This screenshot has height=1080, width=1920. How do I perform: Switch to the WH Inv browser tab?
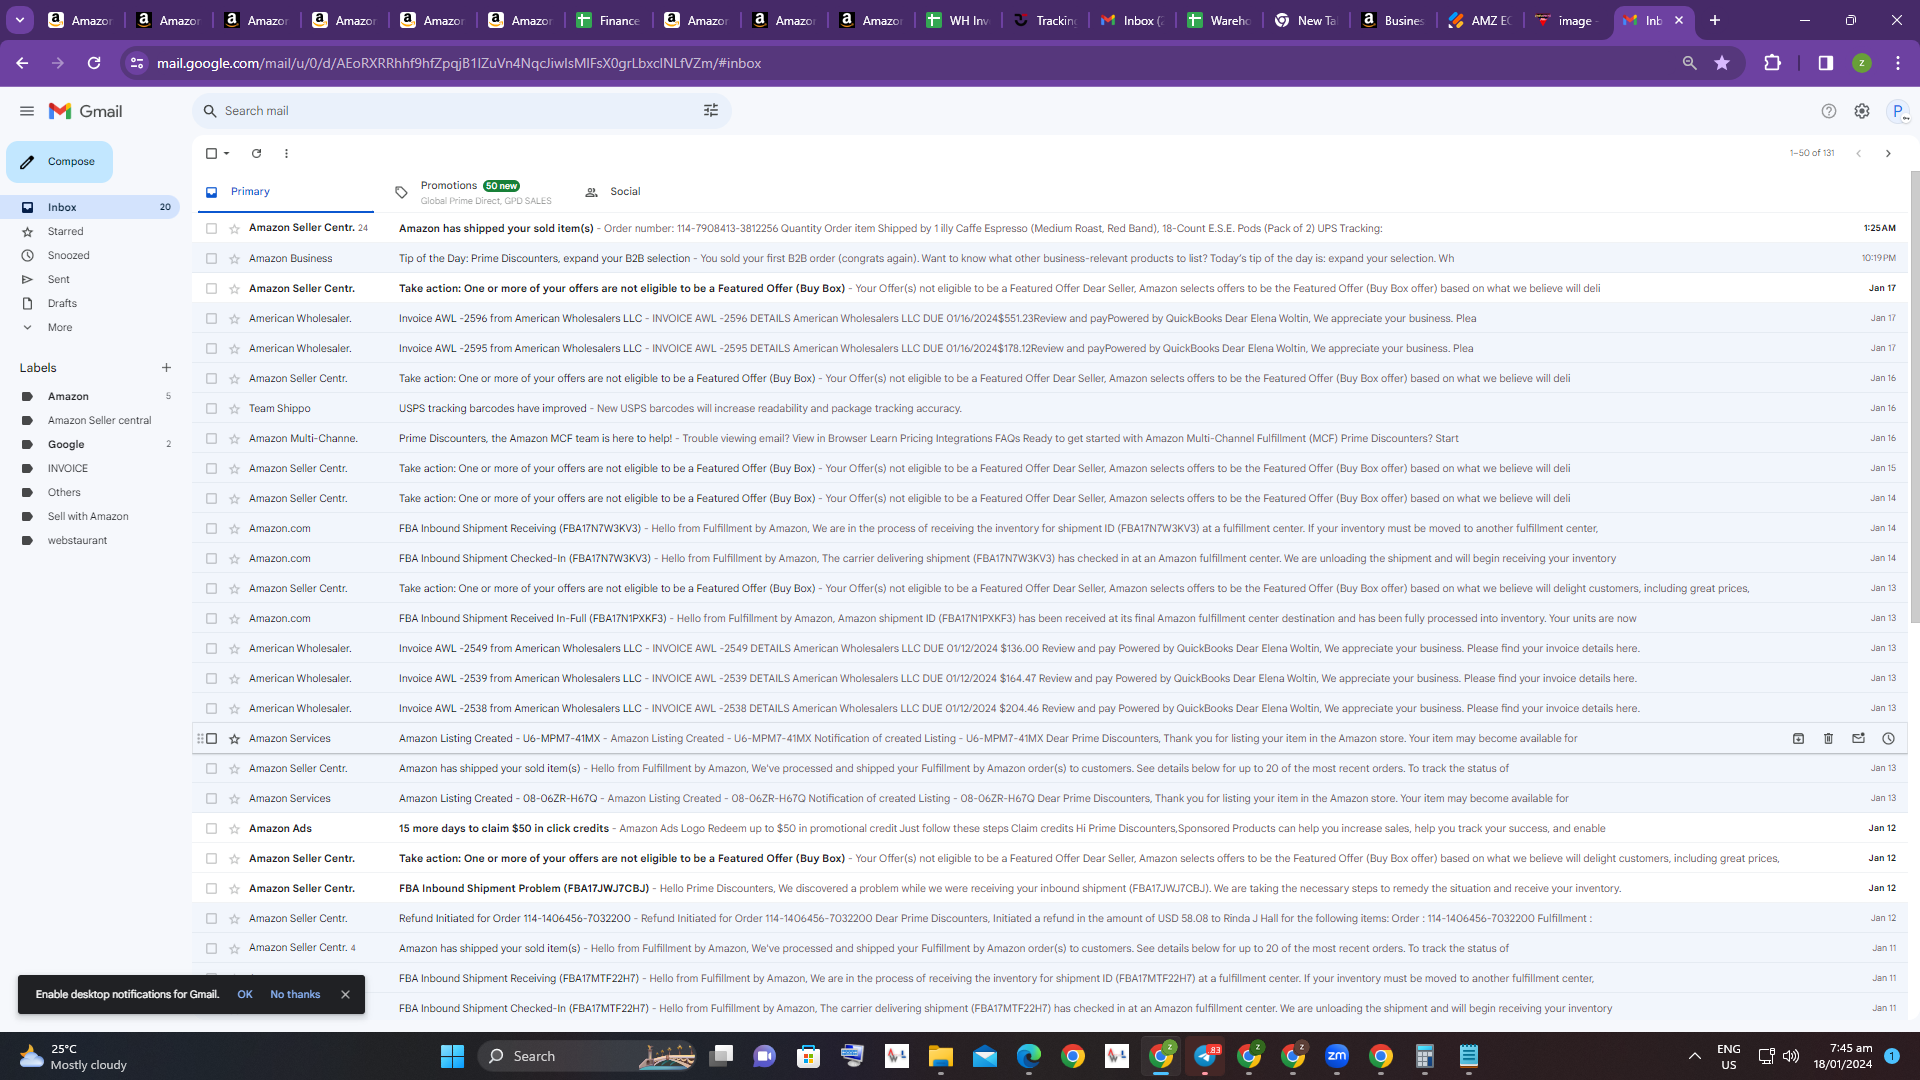[958, 20]
